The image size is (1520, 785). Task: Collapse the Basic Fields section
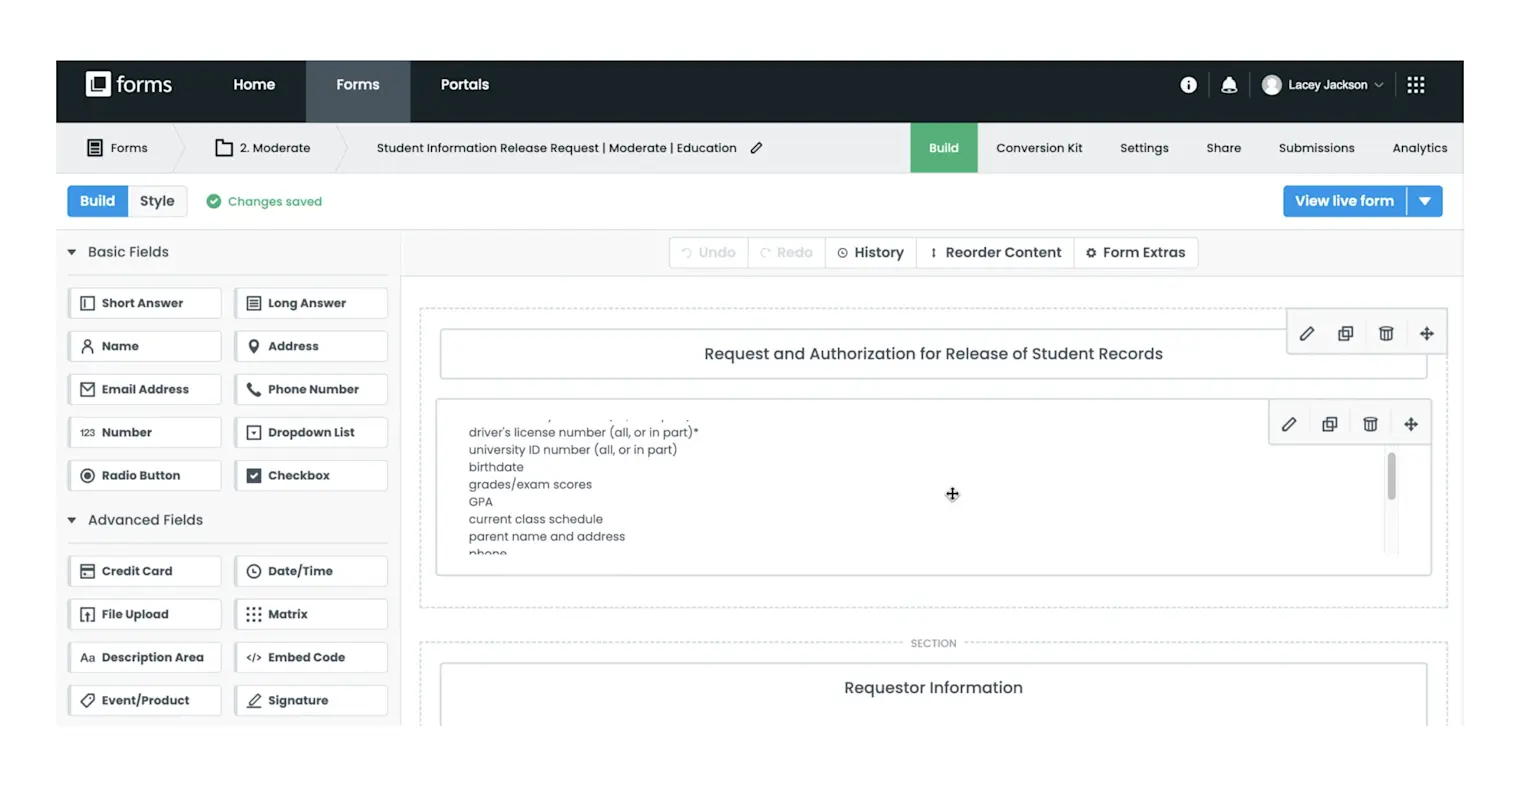click(x=72, y=252)
